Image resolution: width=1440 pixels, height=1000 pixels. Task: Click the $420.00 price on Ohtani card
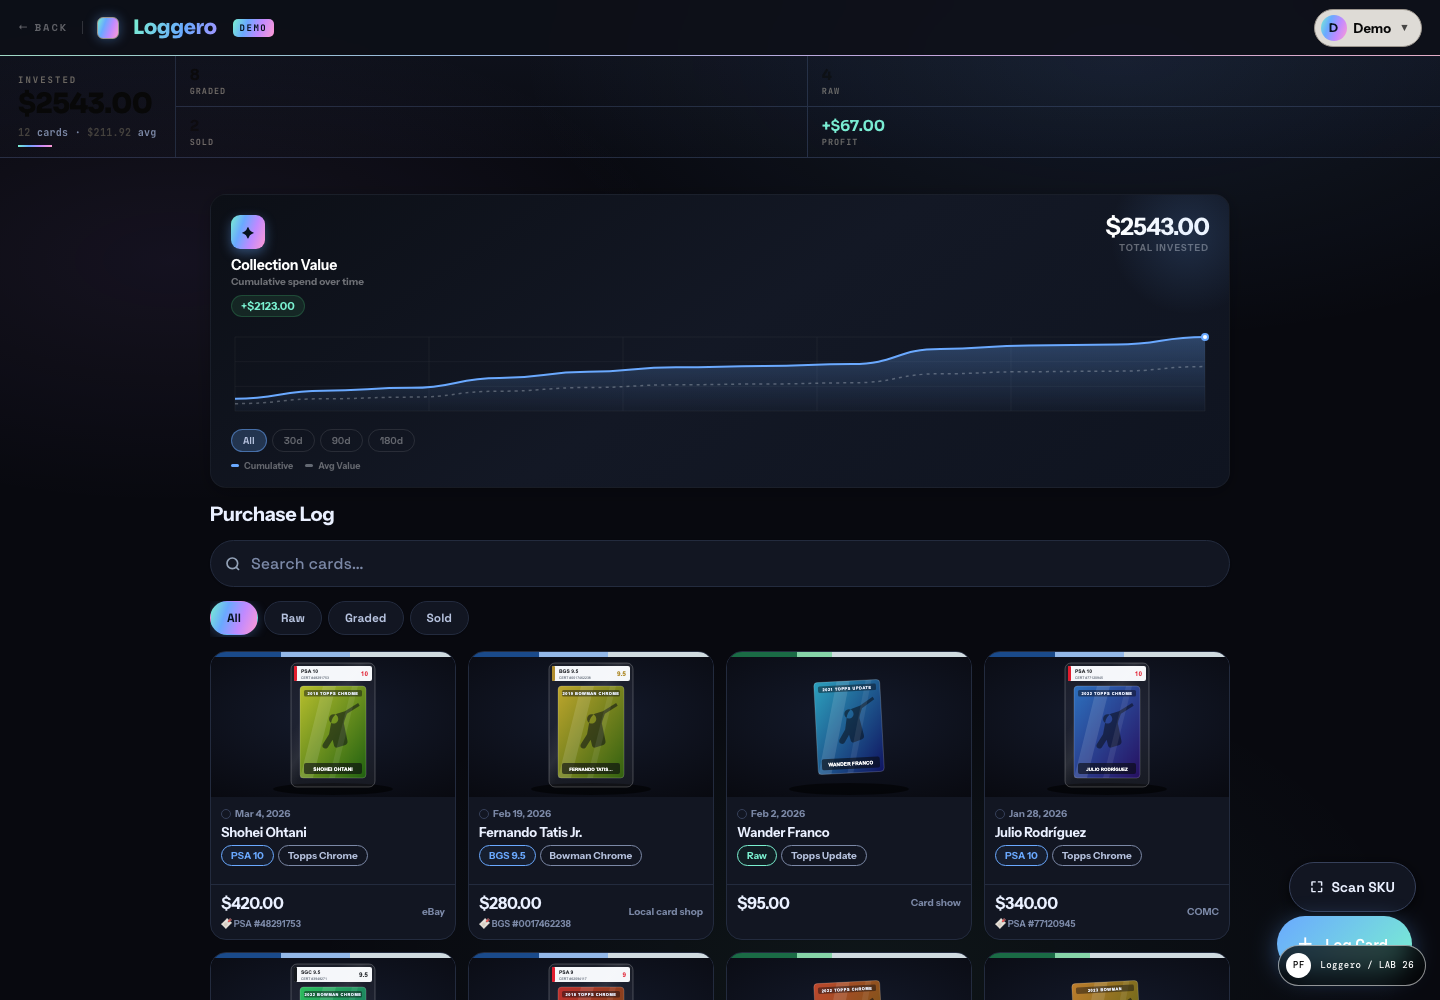click(252, 903)
